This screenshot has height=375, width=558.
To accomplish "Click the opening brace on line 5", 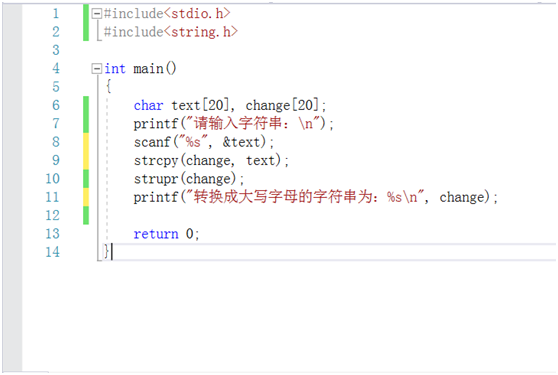I will [108, 86].
